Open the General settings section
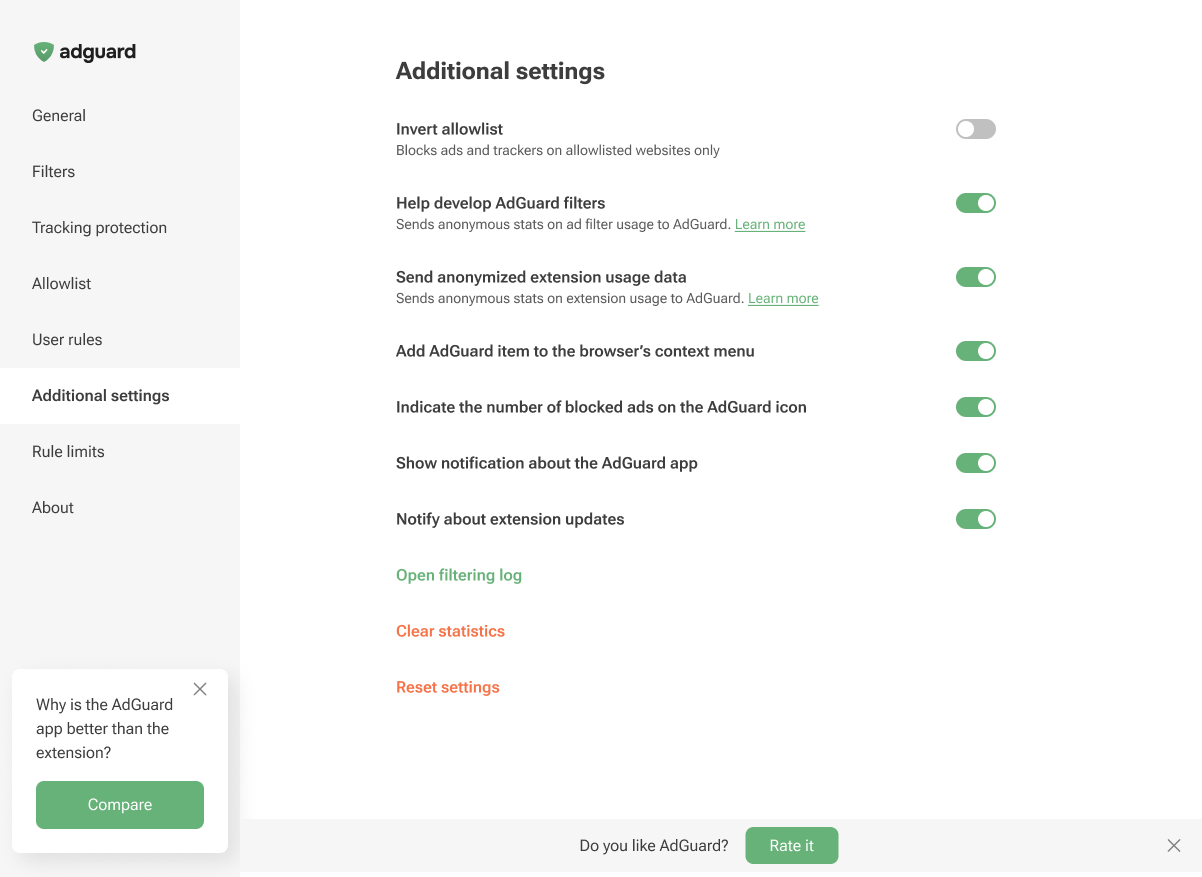The image size is (1202, 877). click(59, 115)
